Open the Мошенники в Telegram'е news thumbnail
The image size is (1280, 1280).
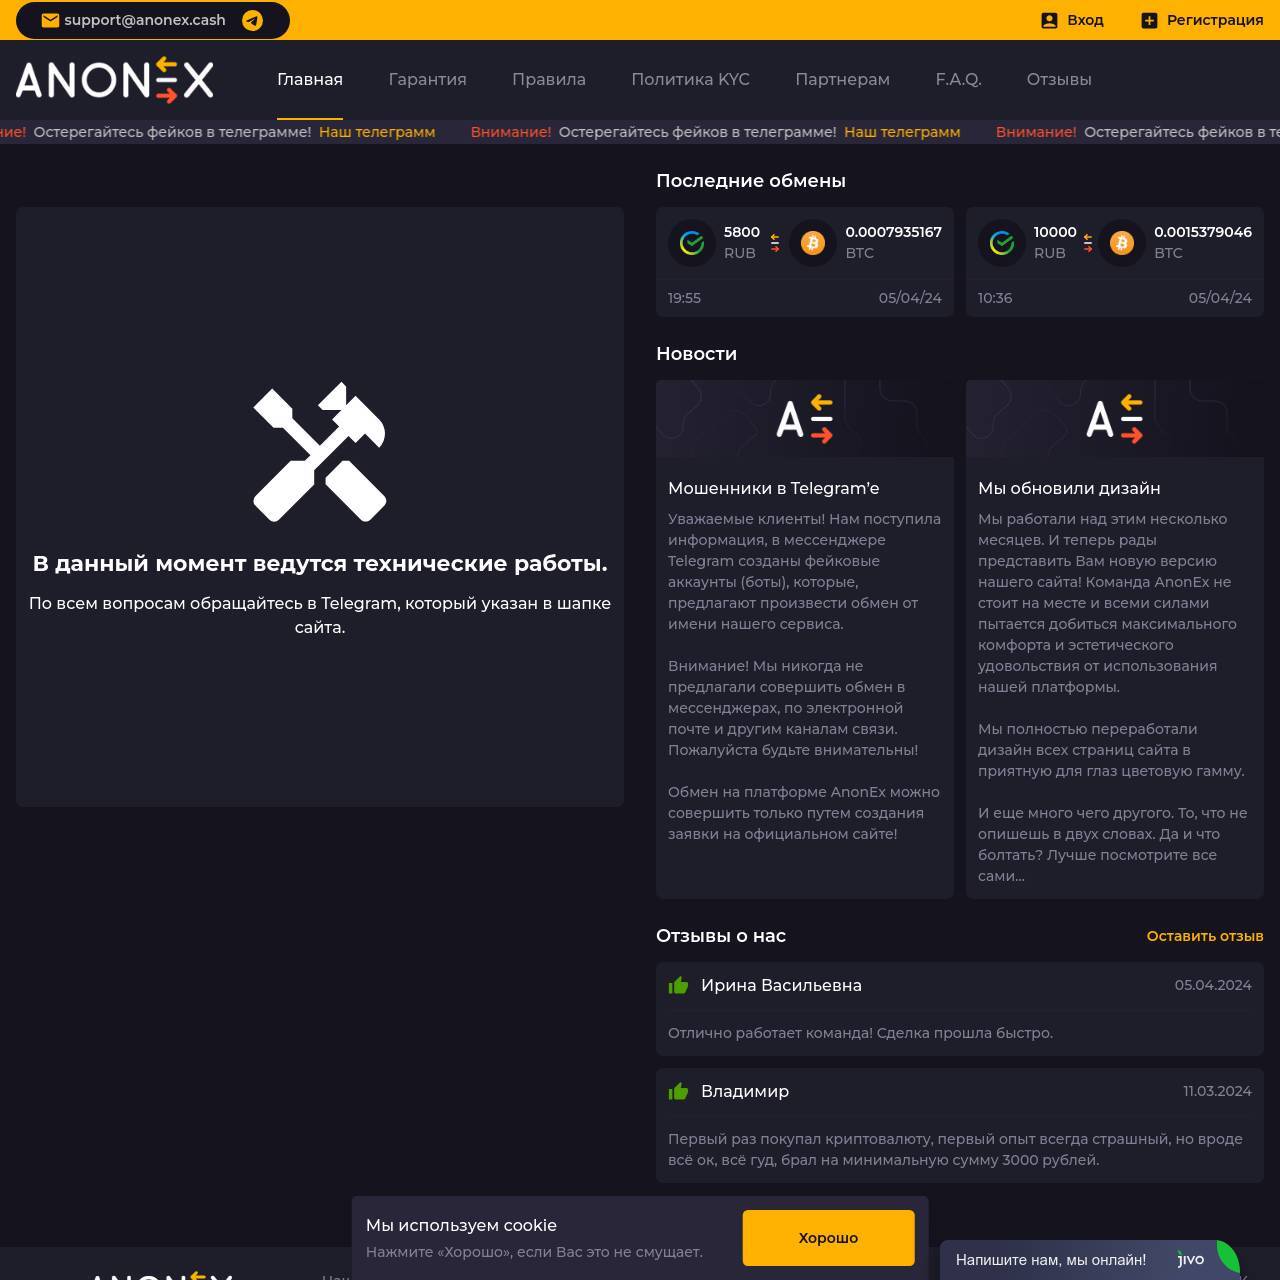pos(805,419)
